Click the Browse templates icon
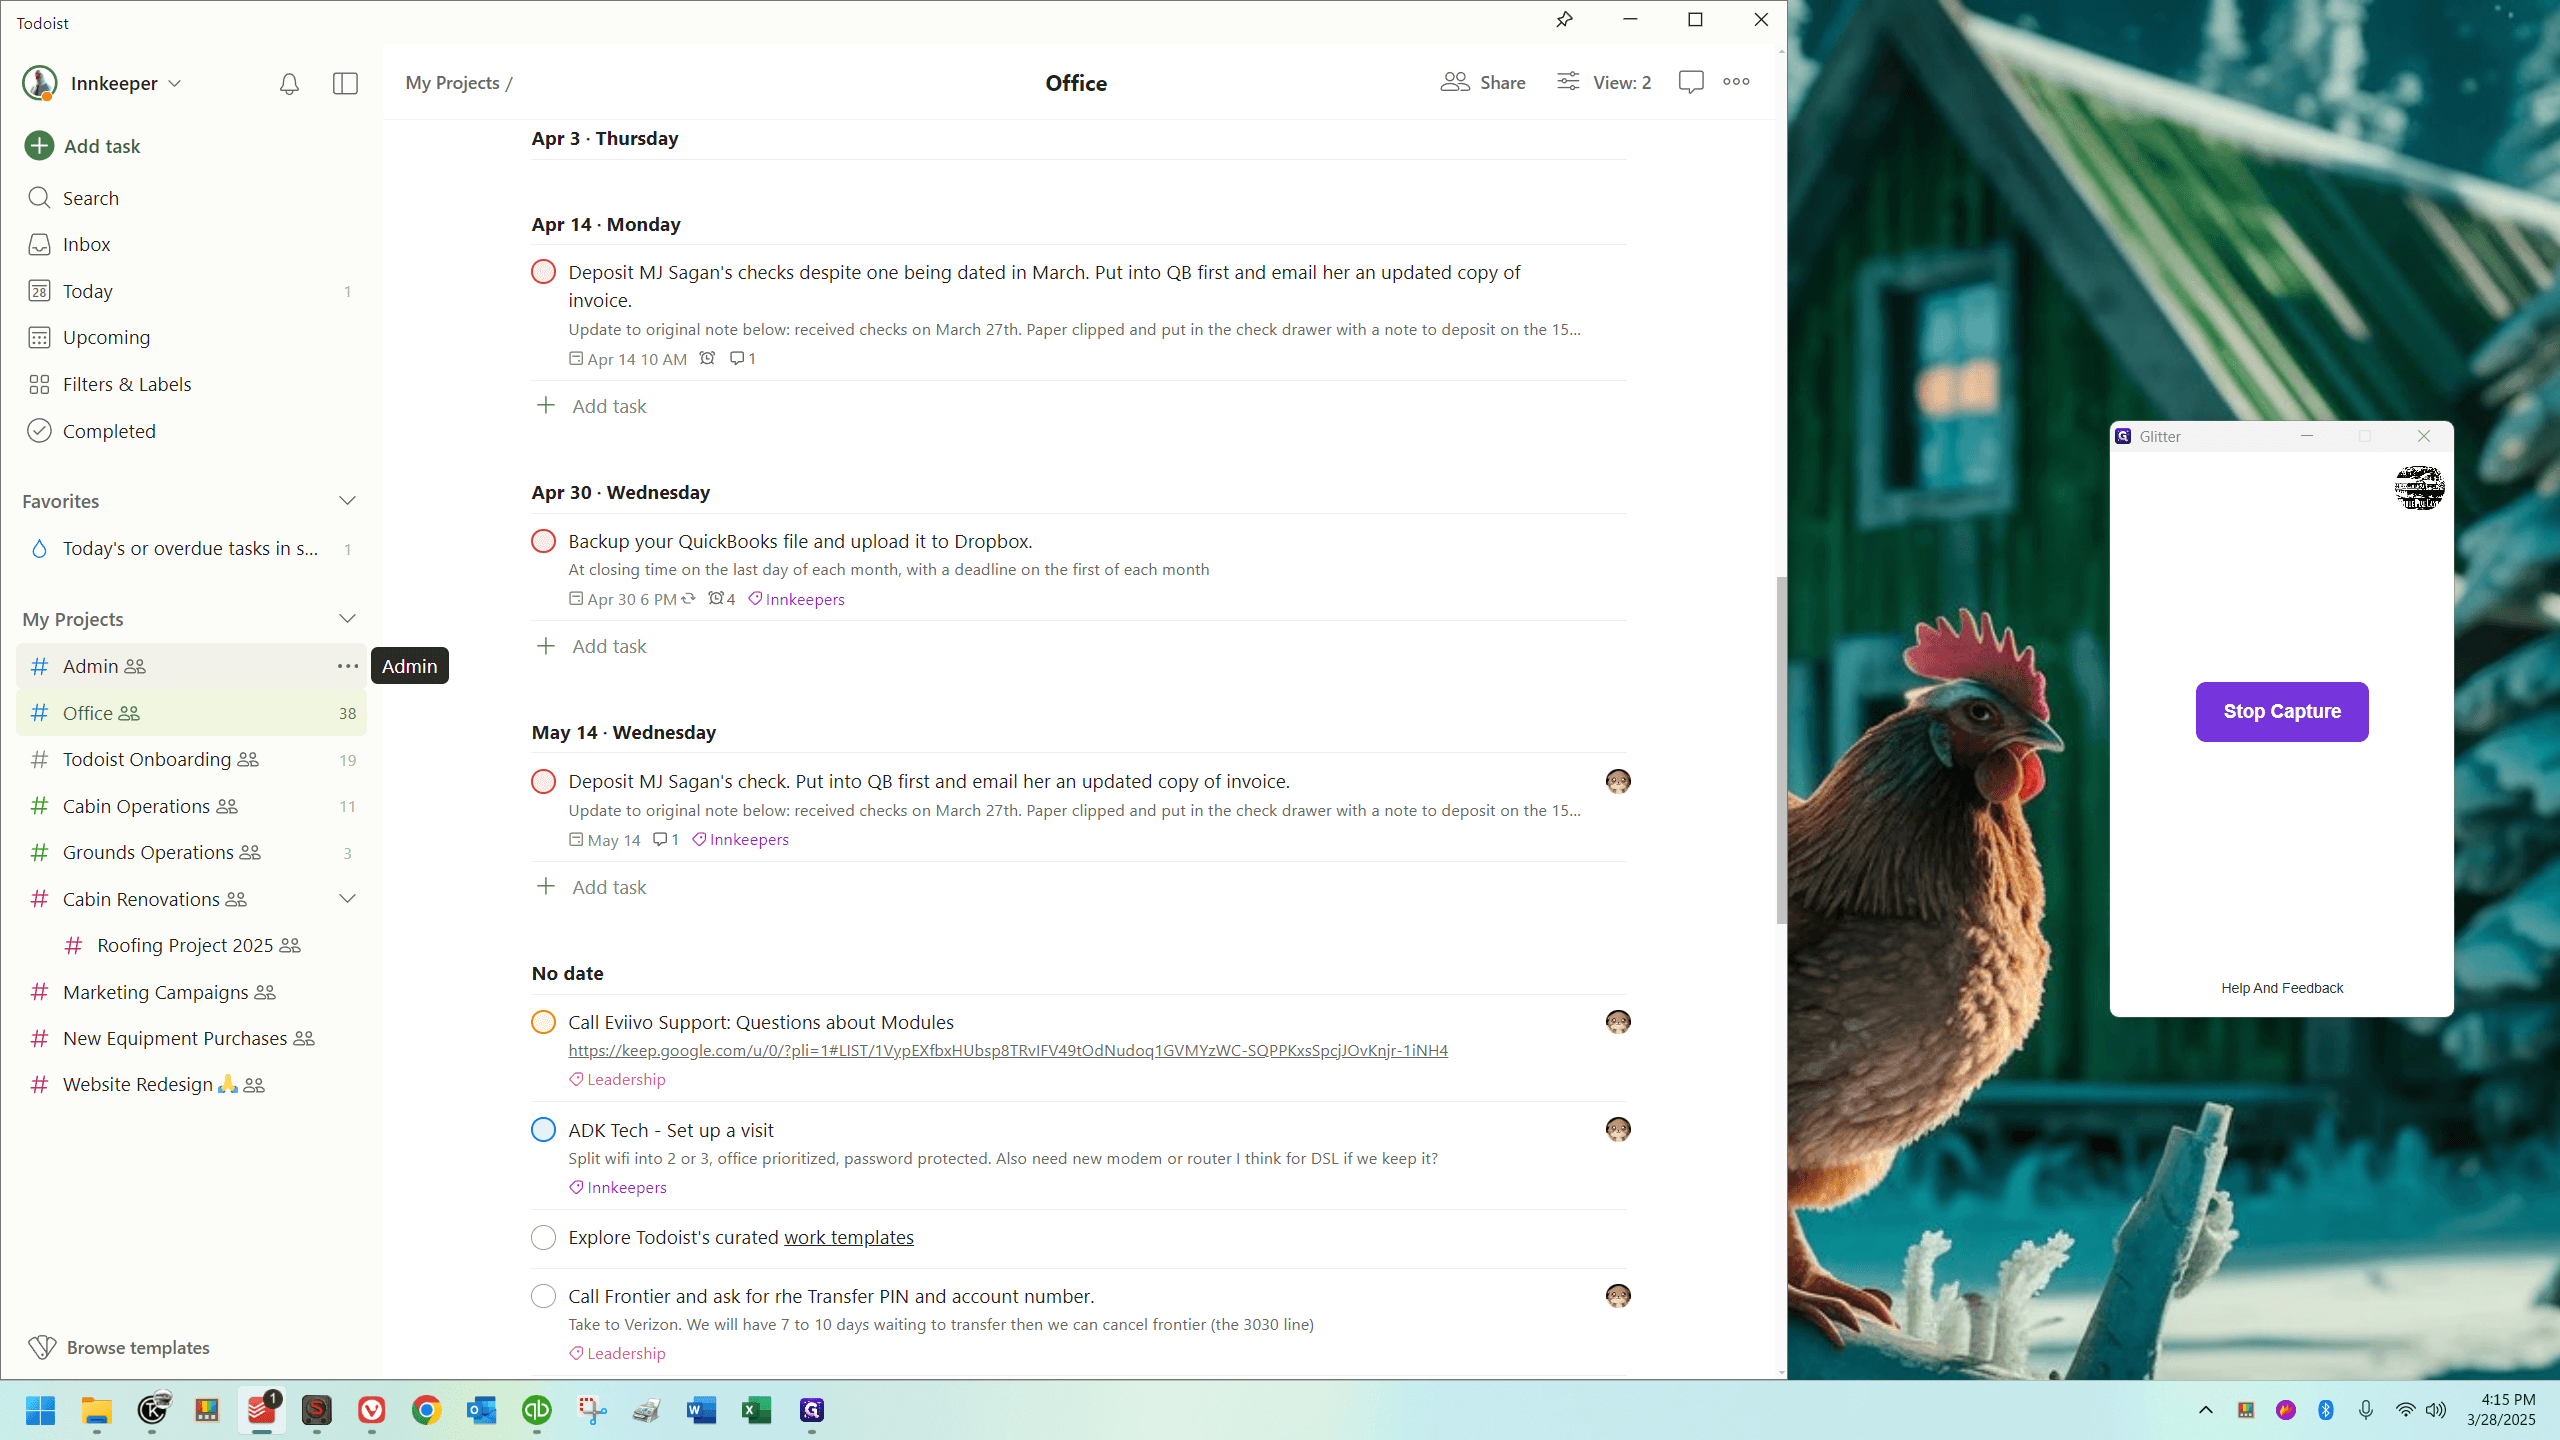 pos(42,1347)
